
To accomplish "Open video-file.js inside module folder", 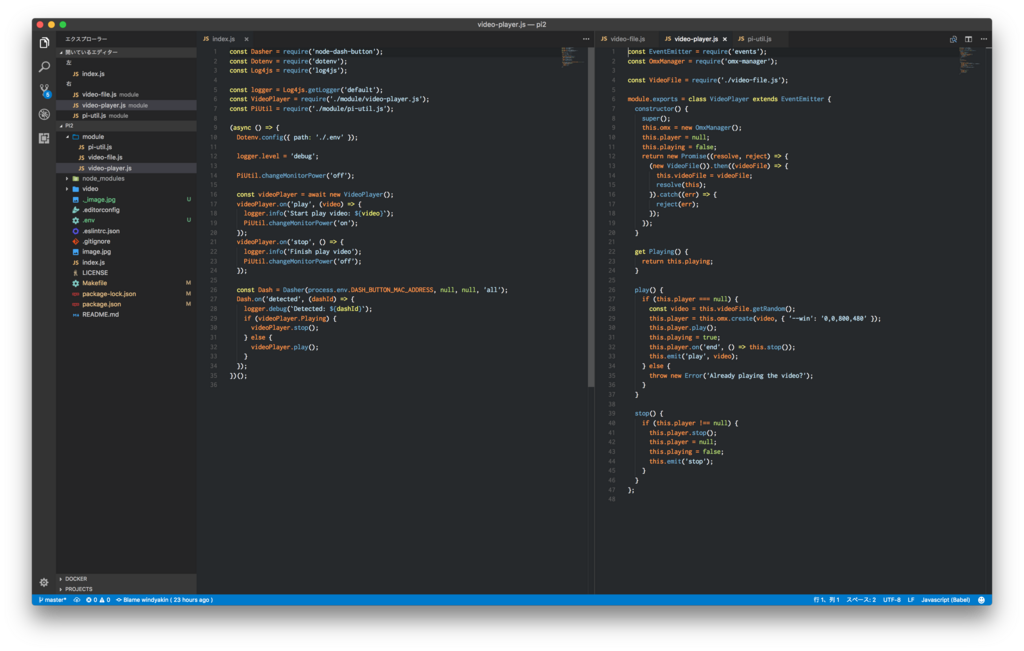I will click(126, 157).
